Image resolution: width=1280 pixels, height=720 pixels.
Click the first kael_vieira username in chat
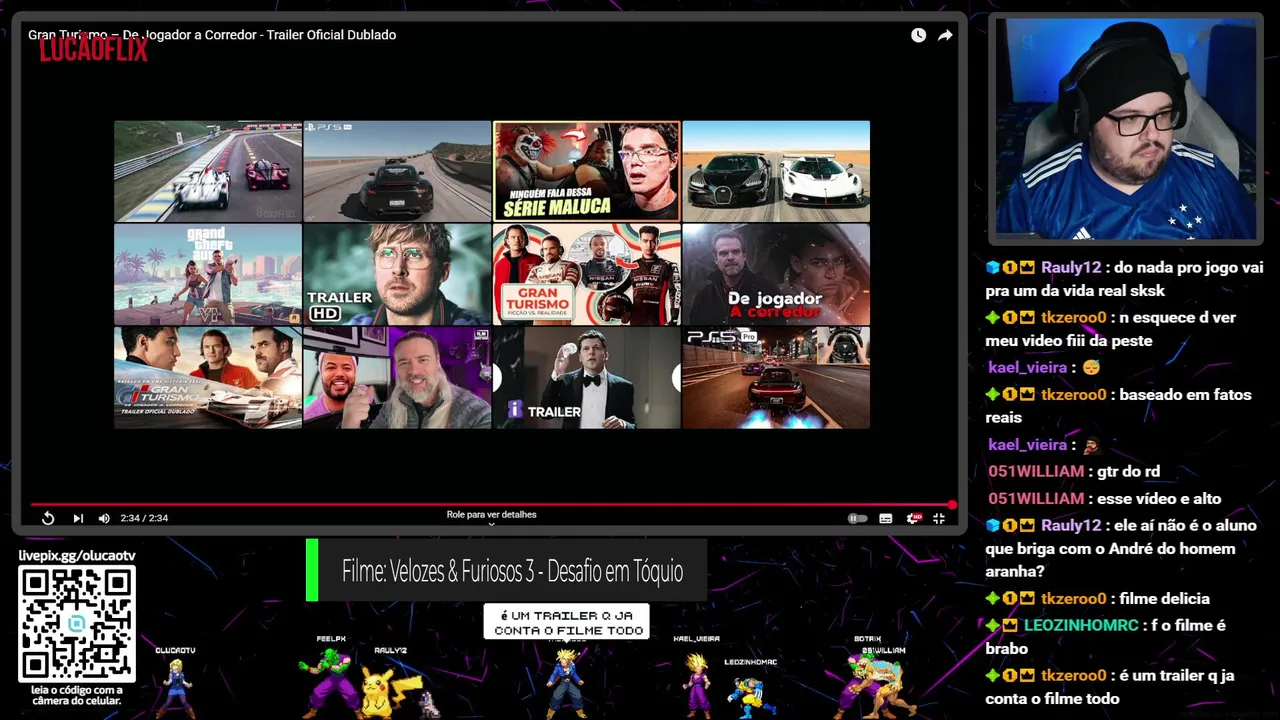[1027, 367]
